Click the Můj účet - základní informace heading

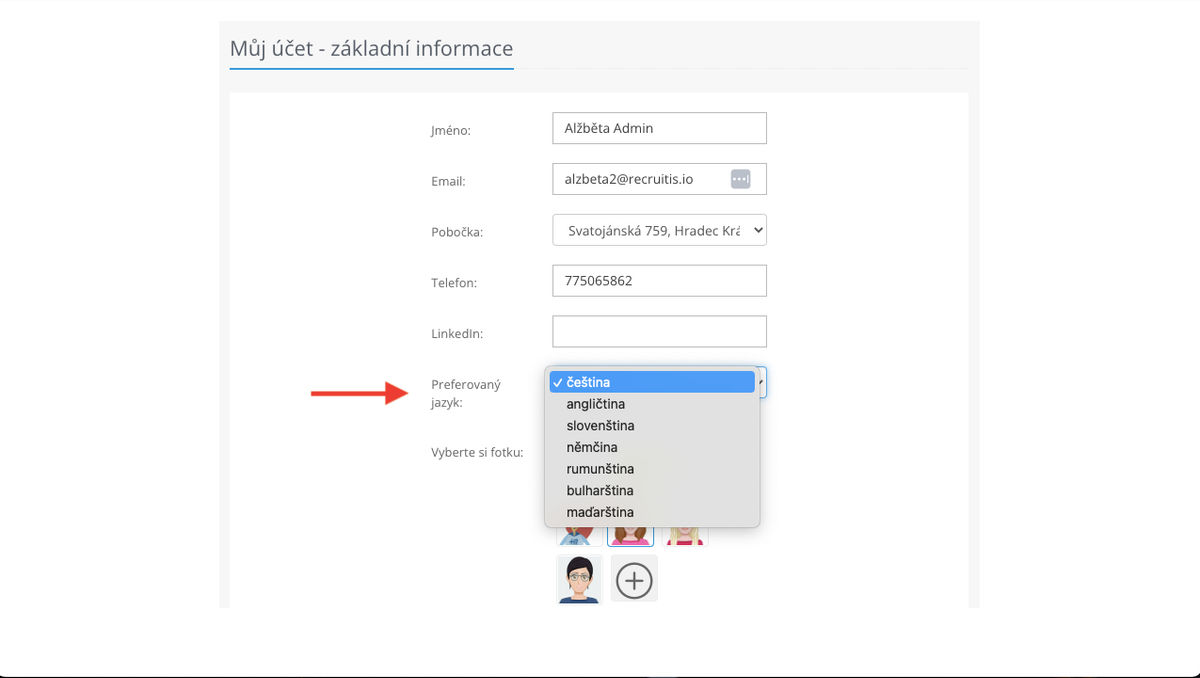(371, 48)
